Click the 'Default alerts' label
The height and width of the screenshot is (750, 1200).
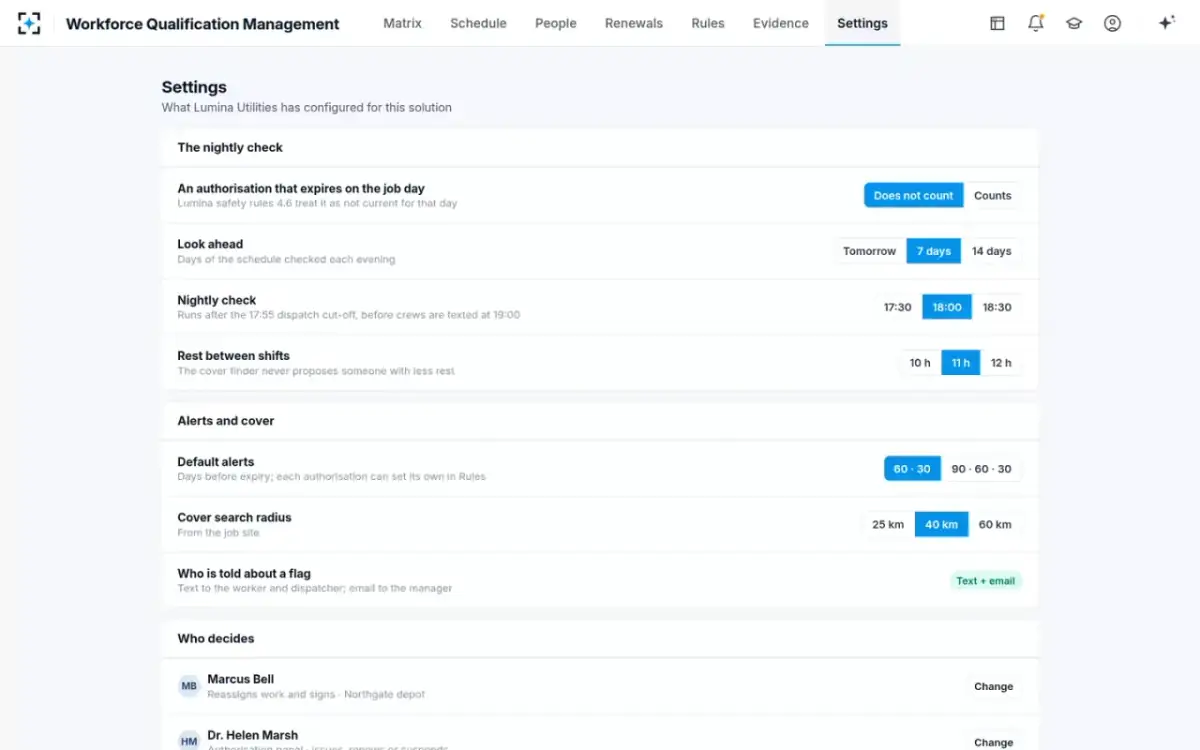(216, 462)
